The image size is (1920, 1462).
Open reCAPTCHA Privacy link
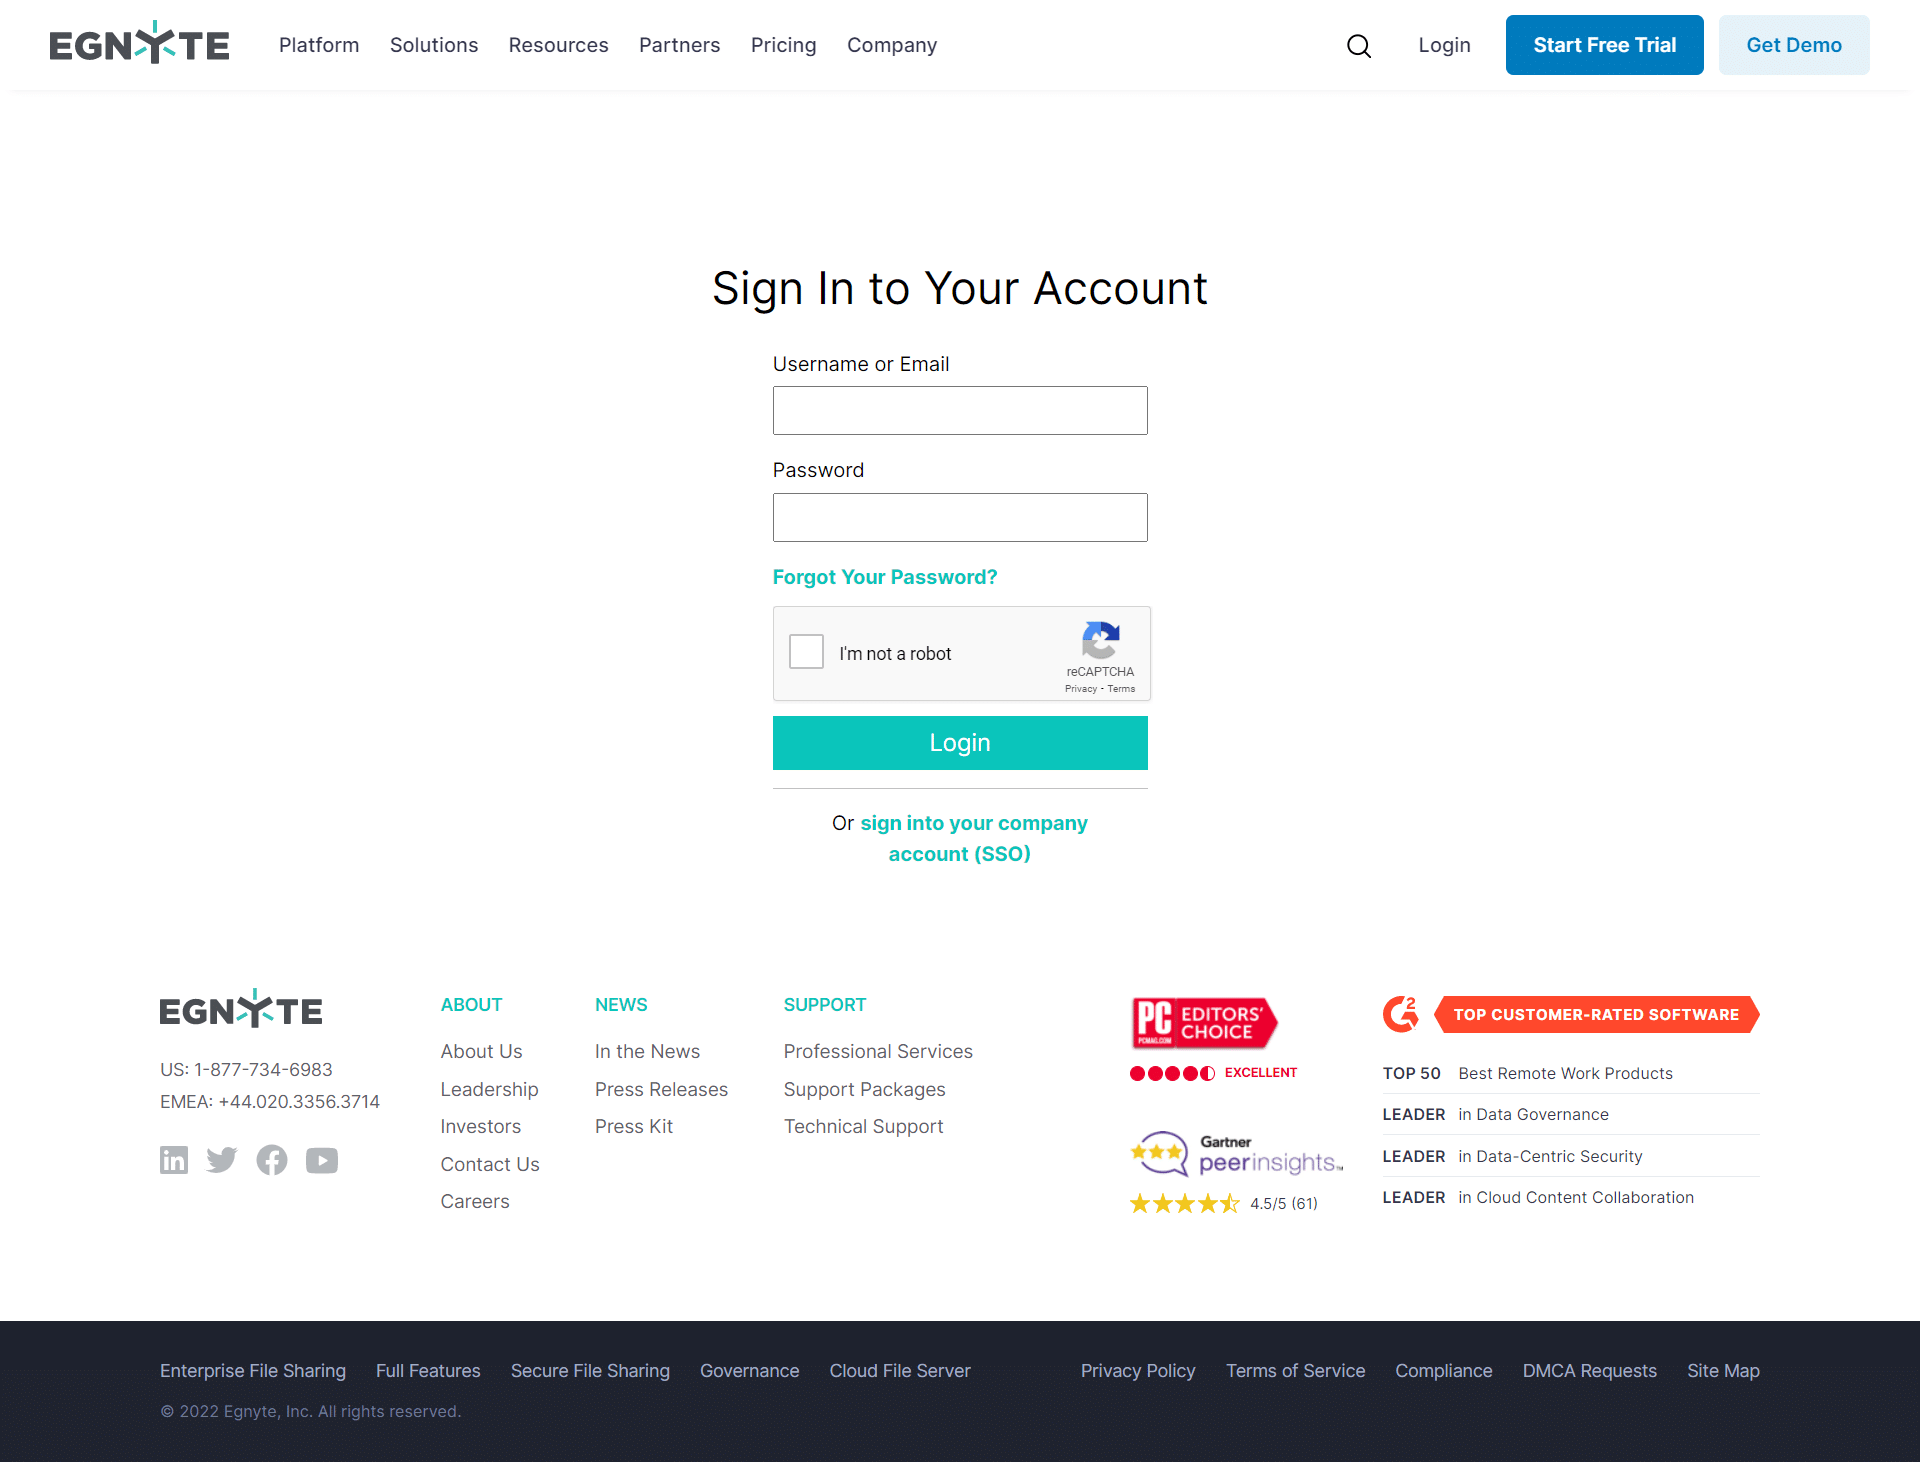(x=1080, y=689)
